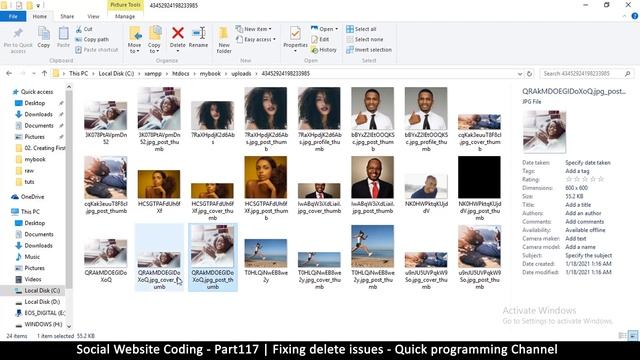The width and height of the screenshot is (640, 360).
Task: Click htdocs in the address bar
Action: 181,73
